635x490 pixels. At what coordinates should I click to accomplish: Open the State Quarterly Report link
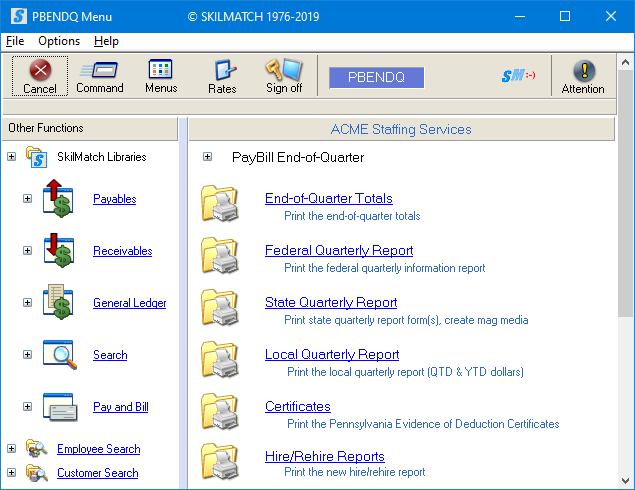tap(331, 303)
